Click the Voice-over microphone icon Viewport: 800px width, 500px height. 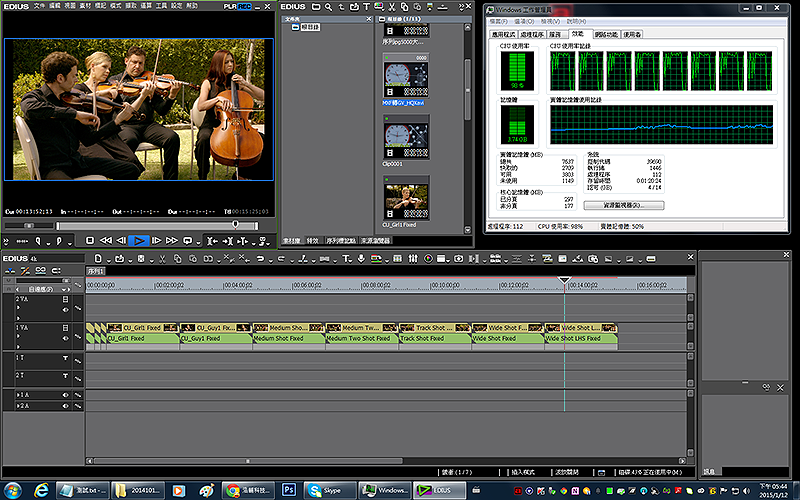(361, 259)
